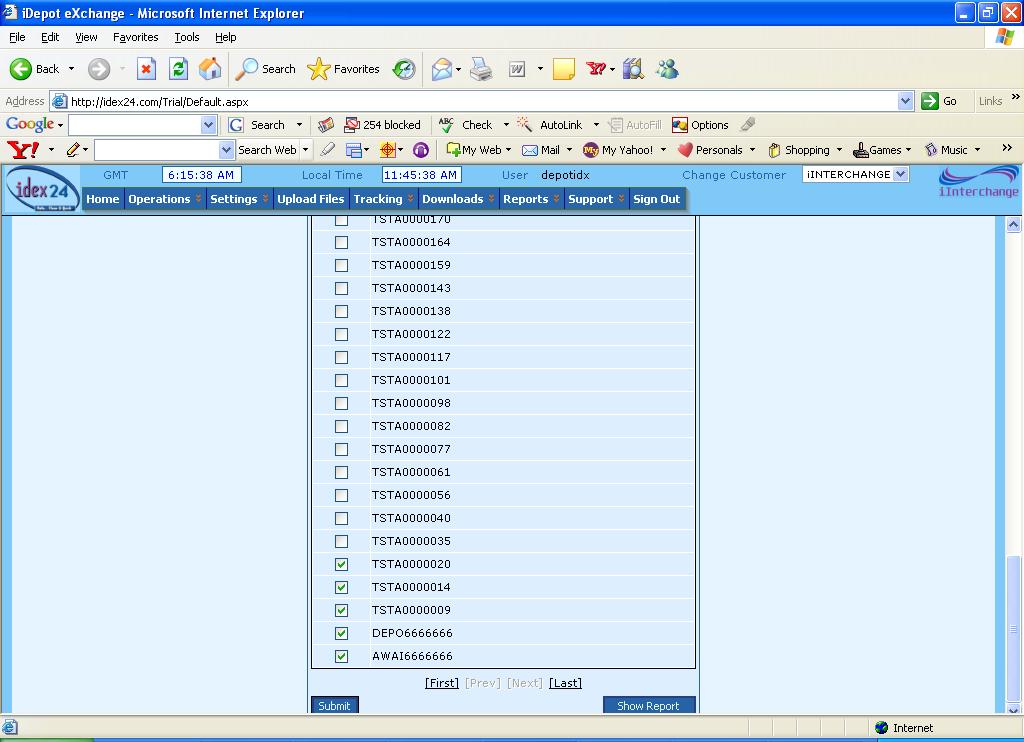The width and height of the screenshot is (1024, 742).
Task: Click the Stop loading icon
Action: (146, 69)
